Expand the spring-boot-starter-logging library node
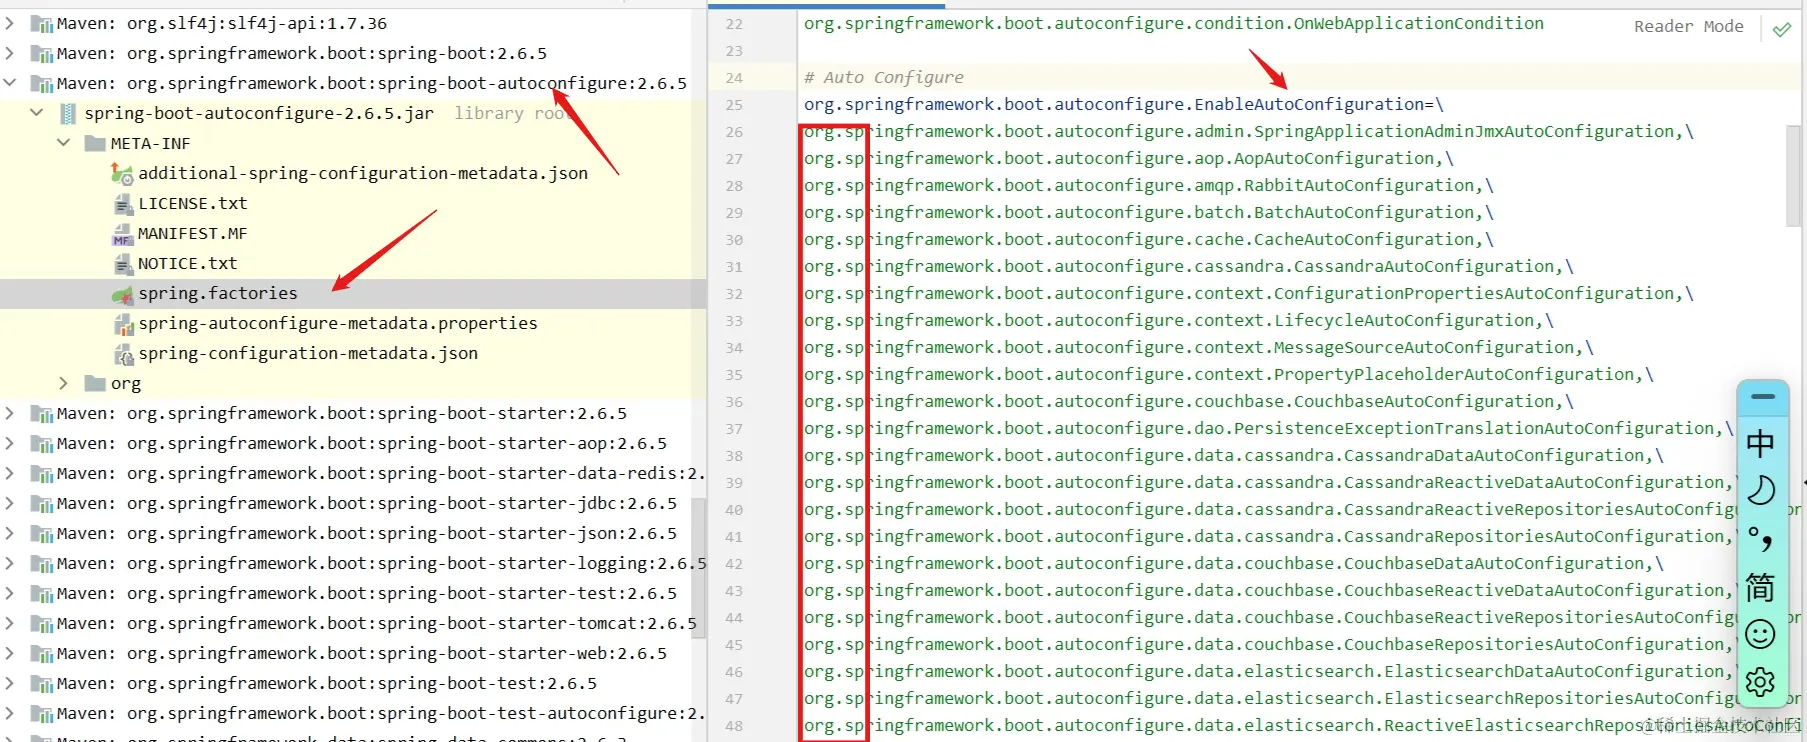Screen dimensions: 1807x742 click(10, 563)
